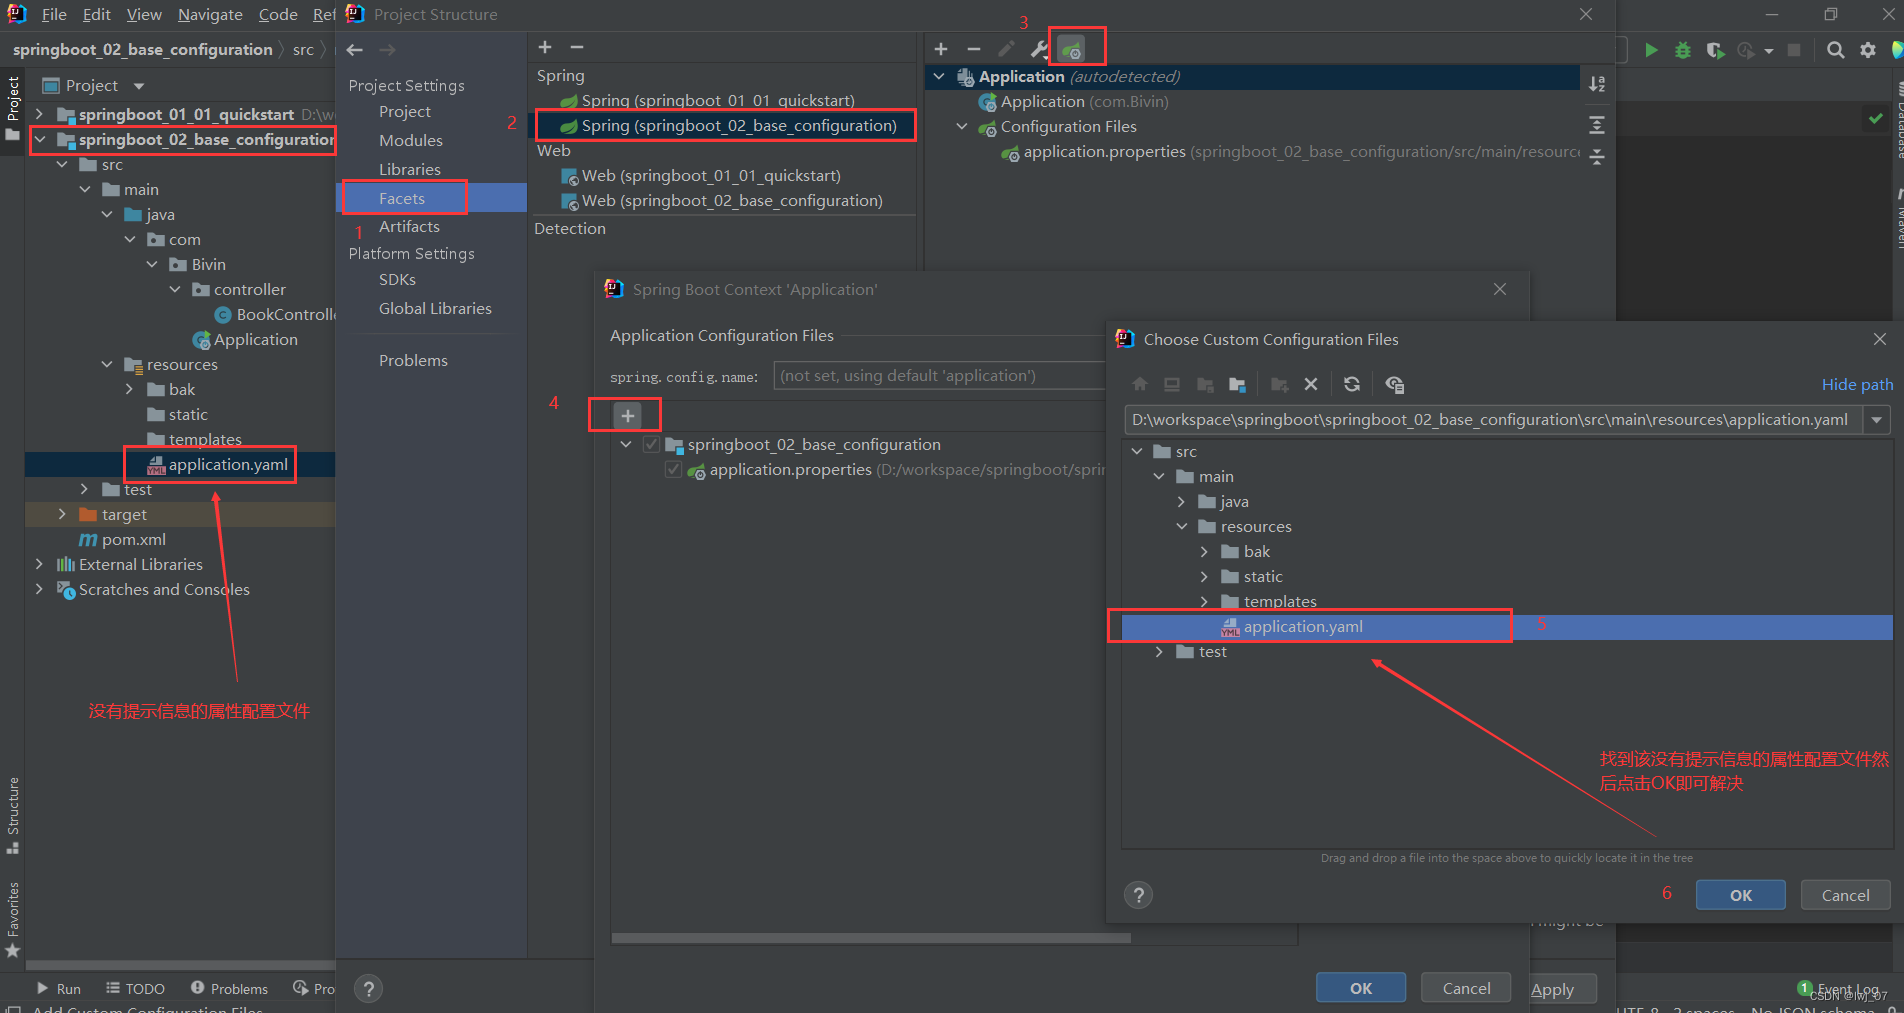Open IDE settings gear icon

pyautogui.click(x=1868, y=50)
